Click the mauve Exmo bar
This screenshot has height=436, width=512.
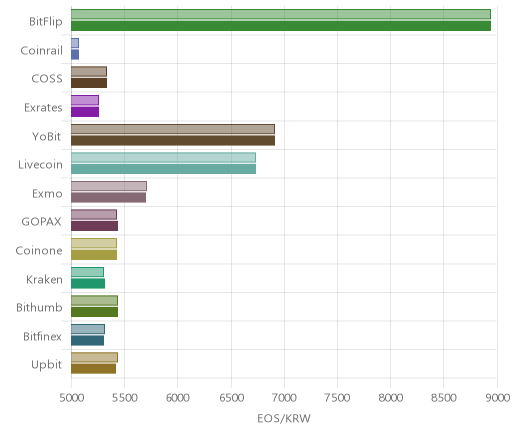pyautogui.click(x=108, y=198)
